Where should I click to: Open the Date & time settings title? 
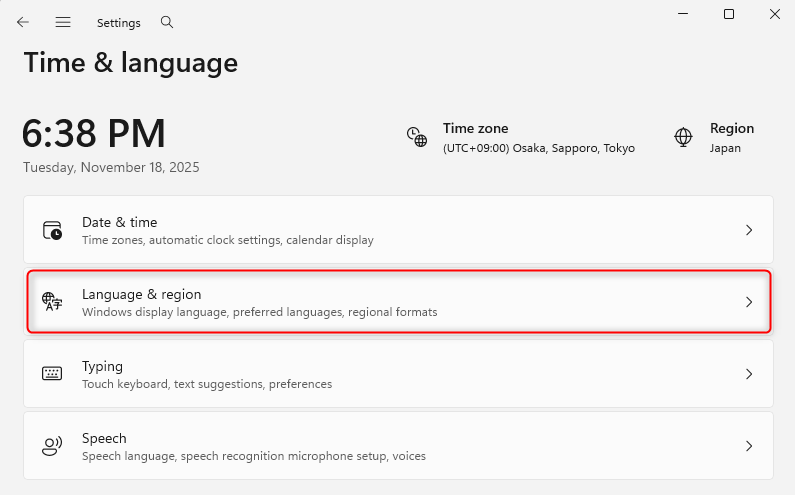(x=119, y=222)
